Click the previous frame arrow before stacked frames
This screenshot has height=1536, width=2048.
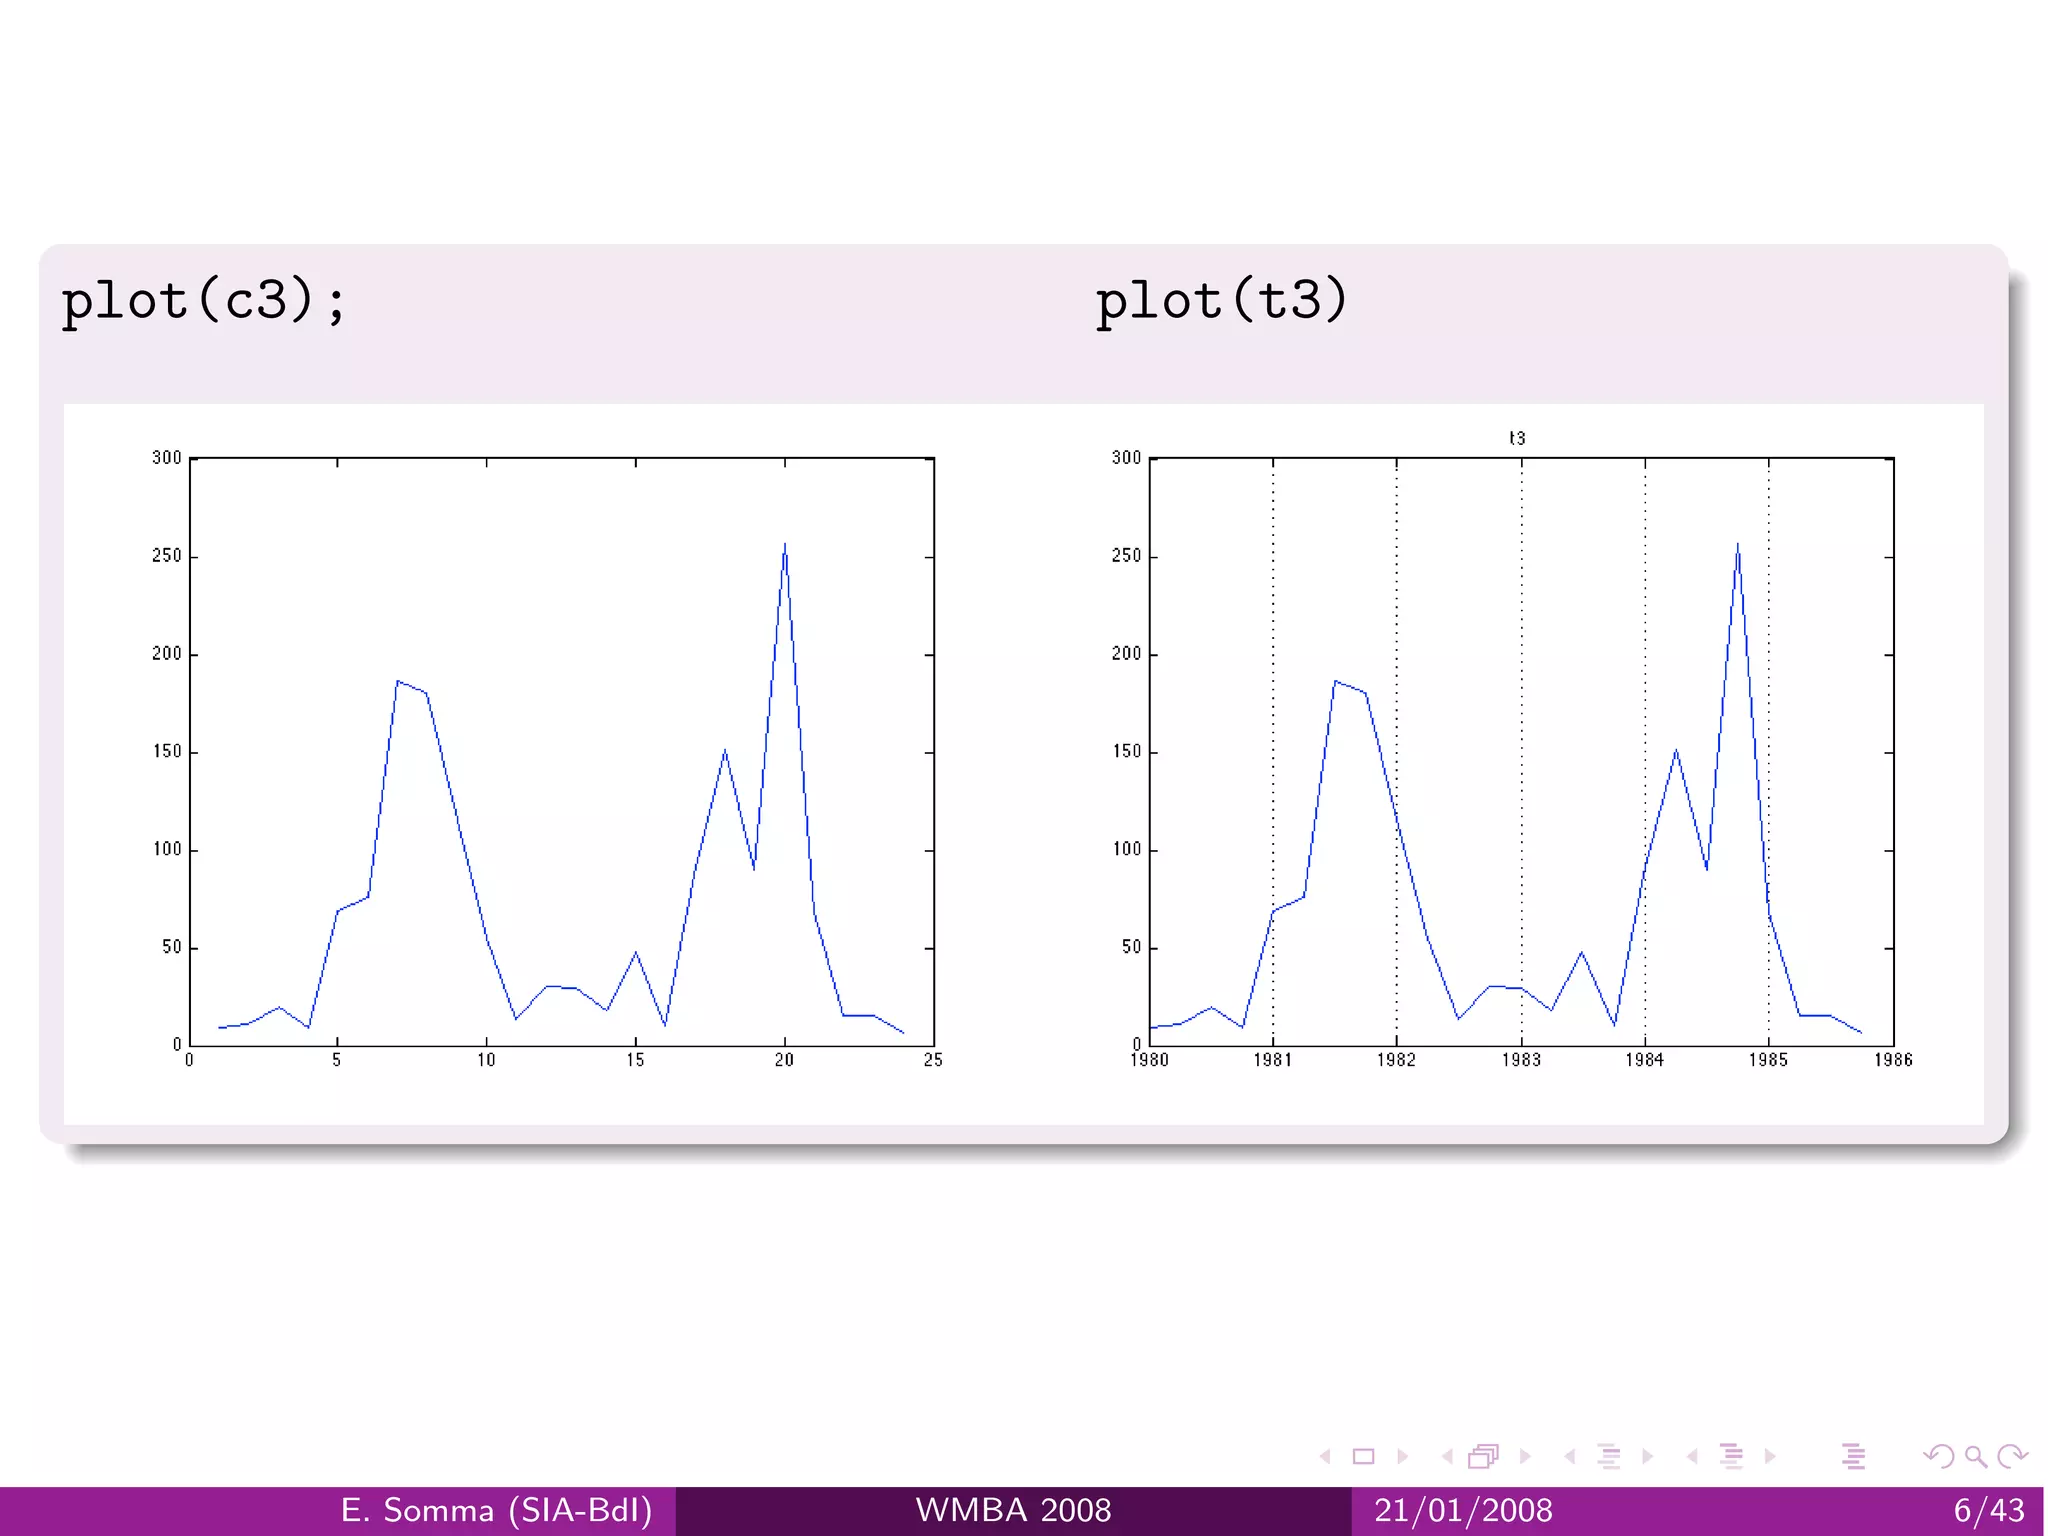click(1447, 1457)
